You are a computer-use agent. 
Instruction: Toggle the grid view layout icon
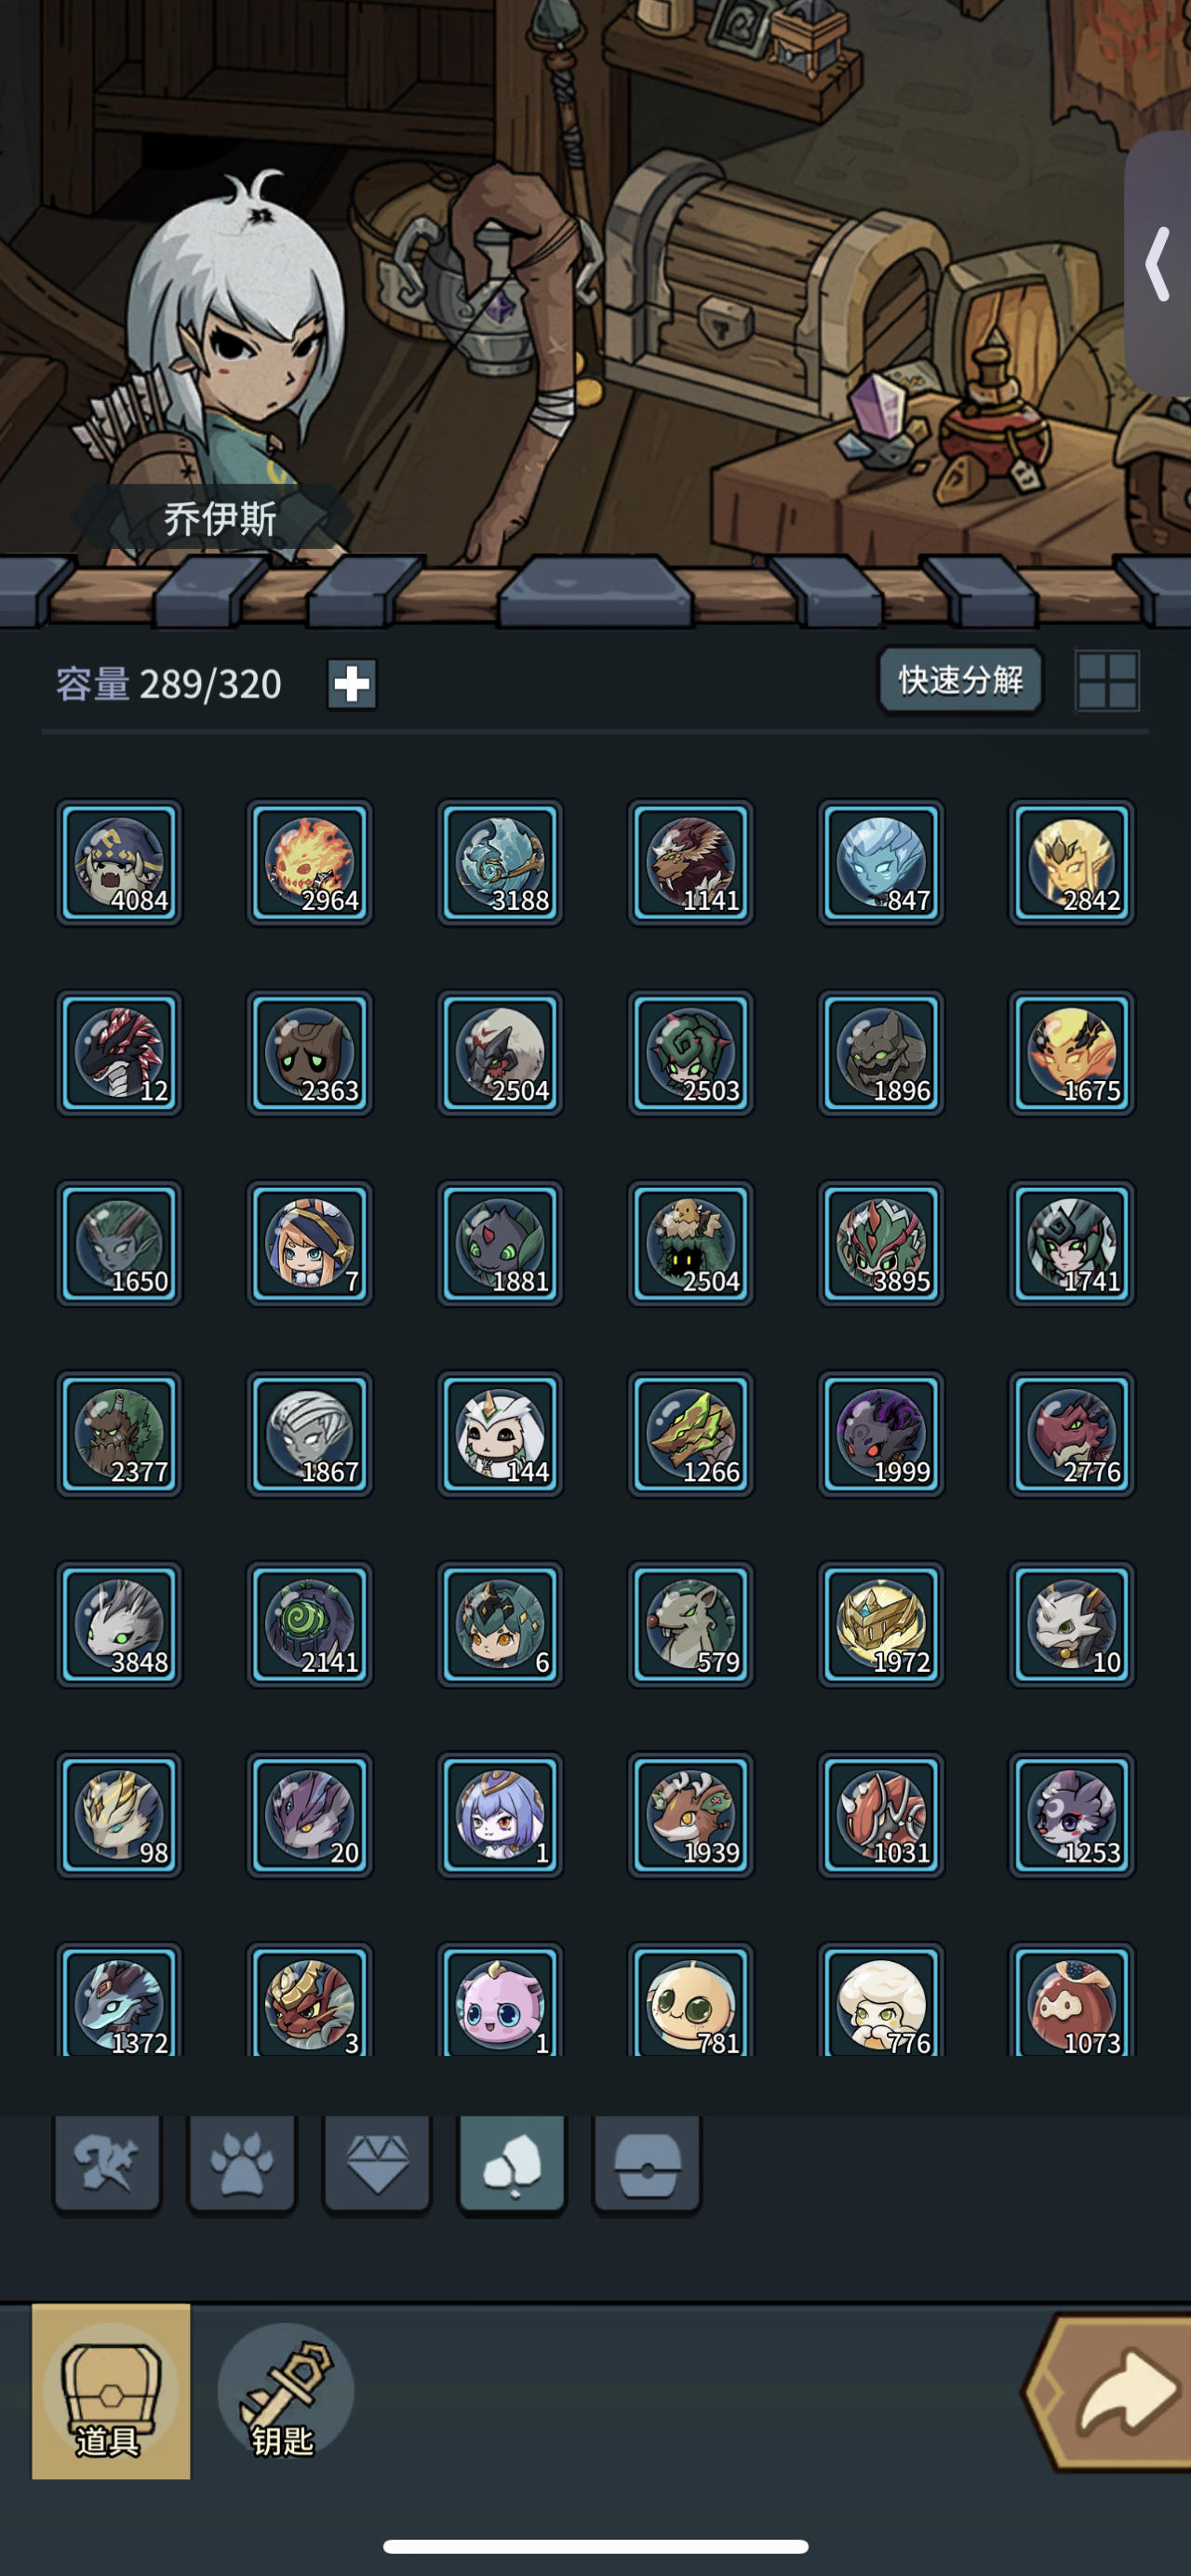(x=1107, y=681)
